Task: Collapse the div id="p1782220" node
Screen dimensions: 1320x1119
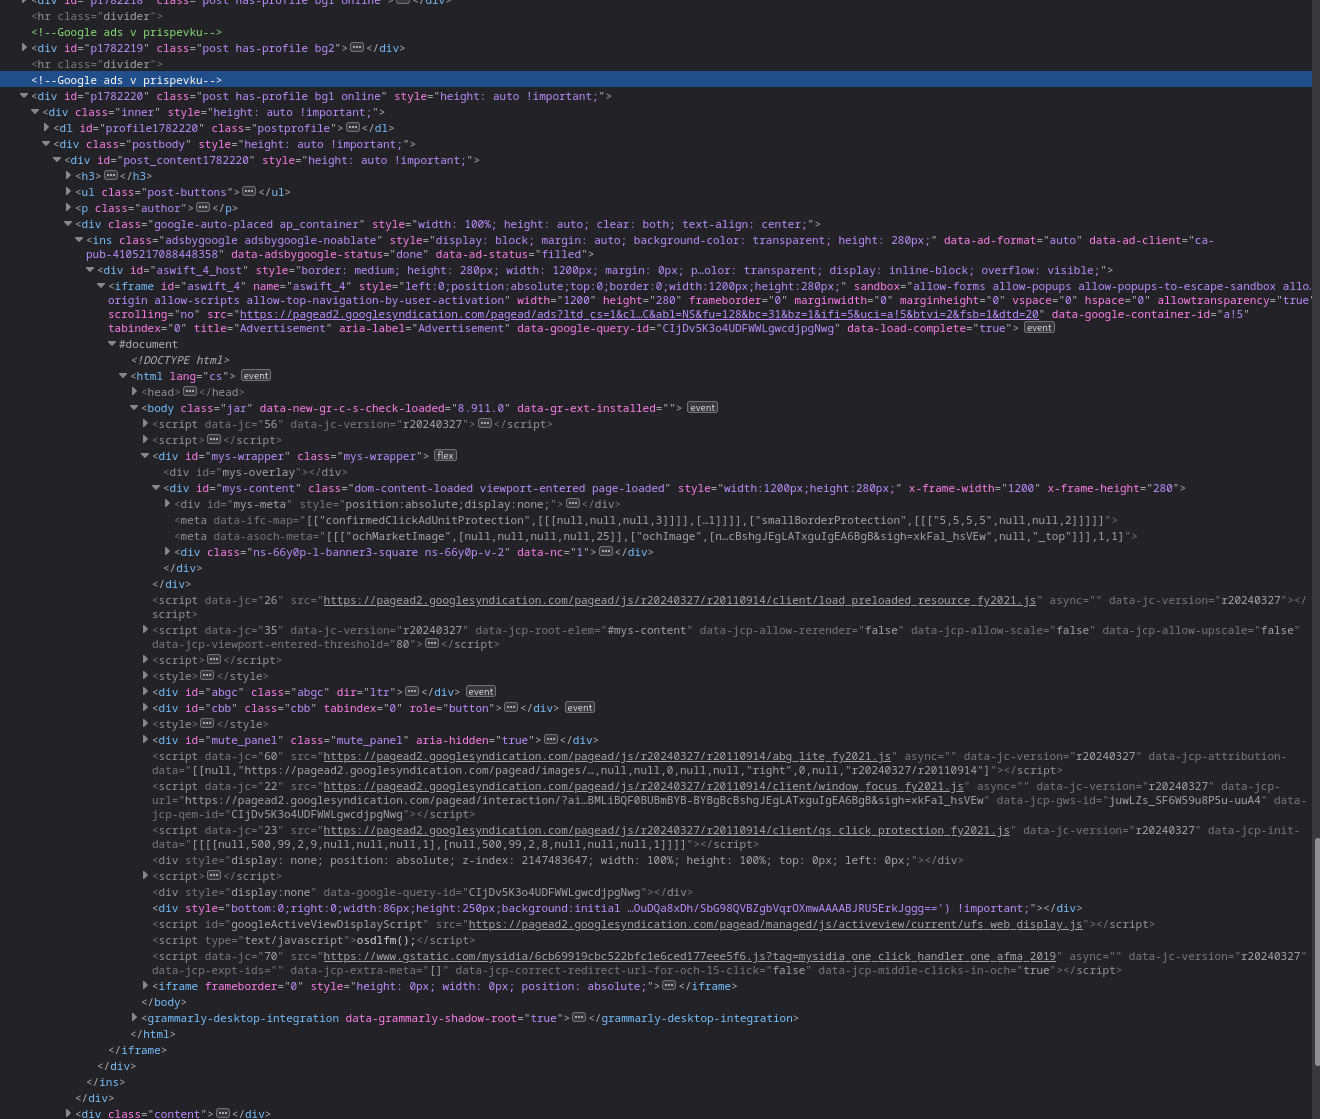Action: coord(24,96)
